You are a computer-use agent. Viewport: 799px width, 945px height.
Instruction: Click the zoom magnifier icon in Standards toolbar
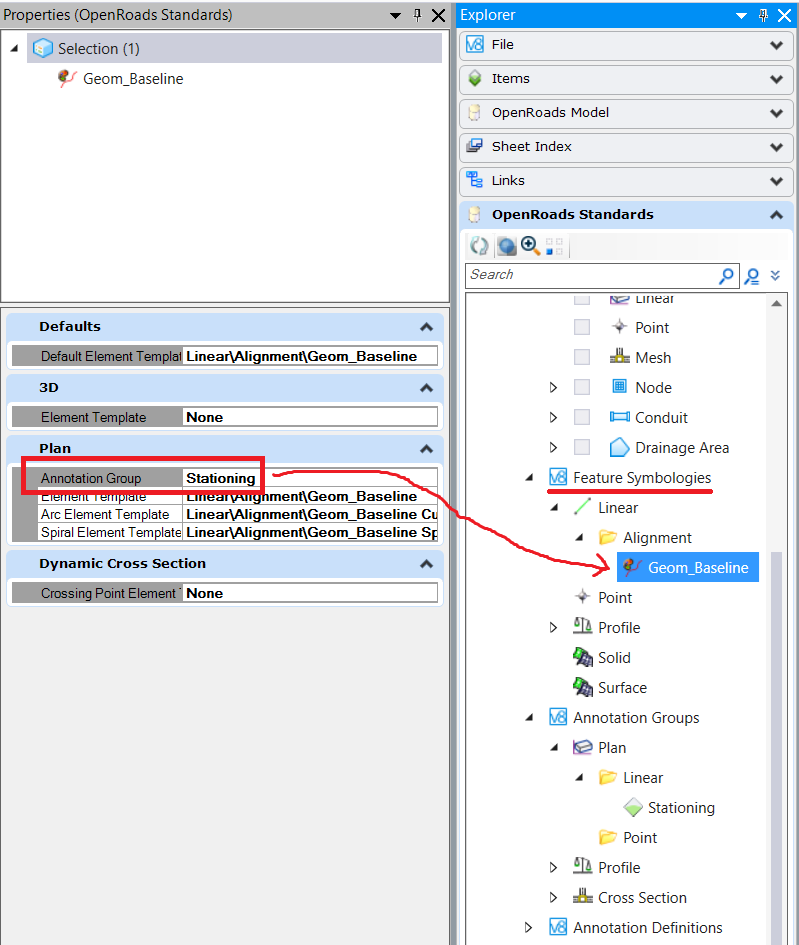(530, 245)
